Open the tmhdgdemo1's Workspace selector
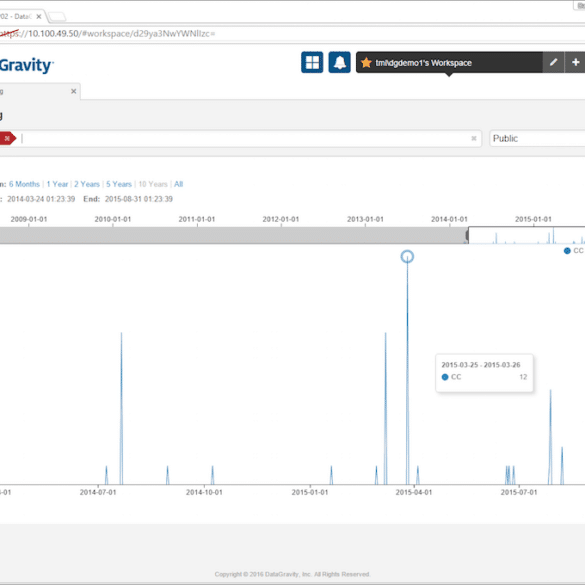 coord(449,62)
